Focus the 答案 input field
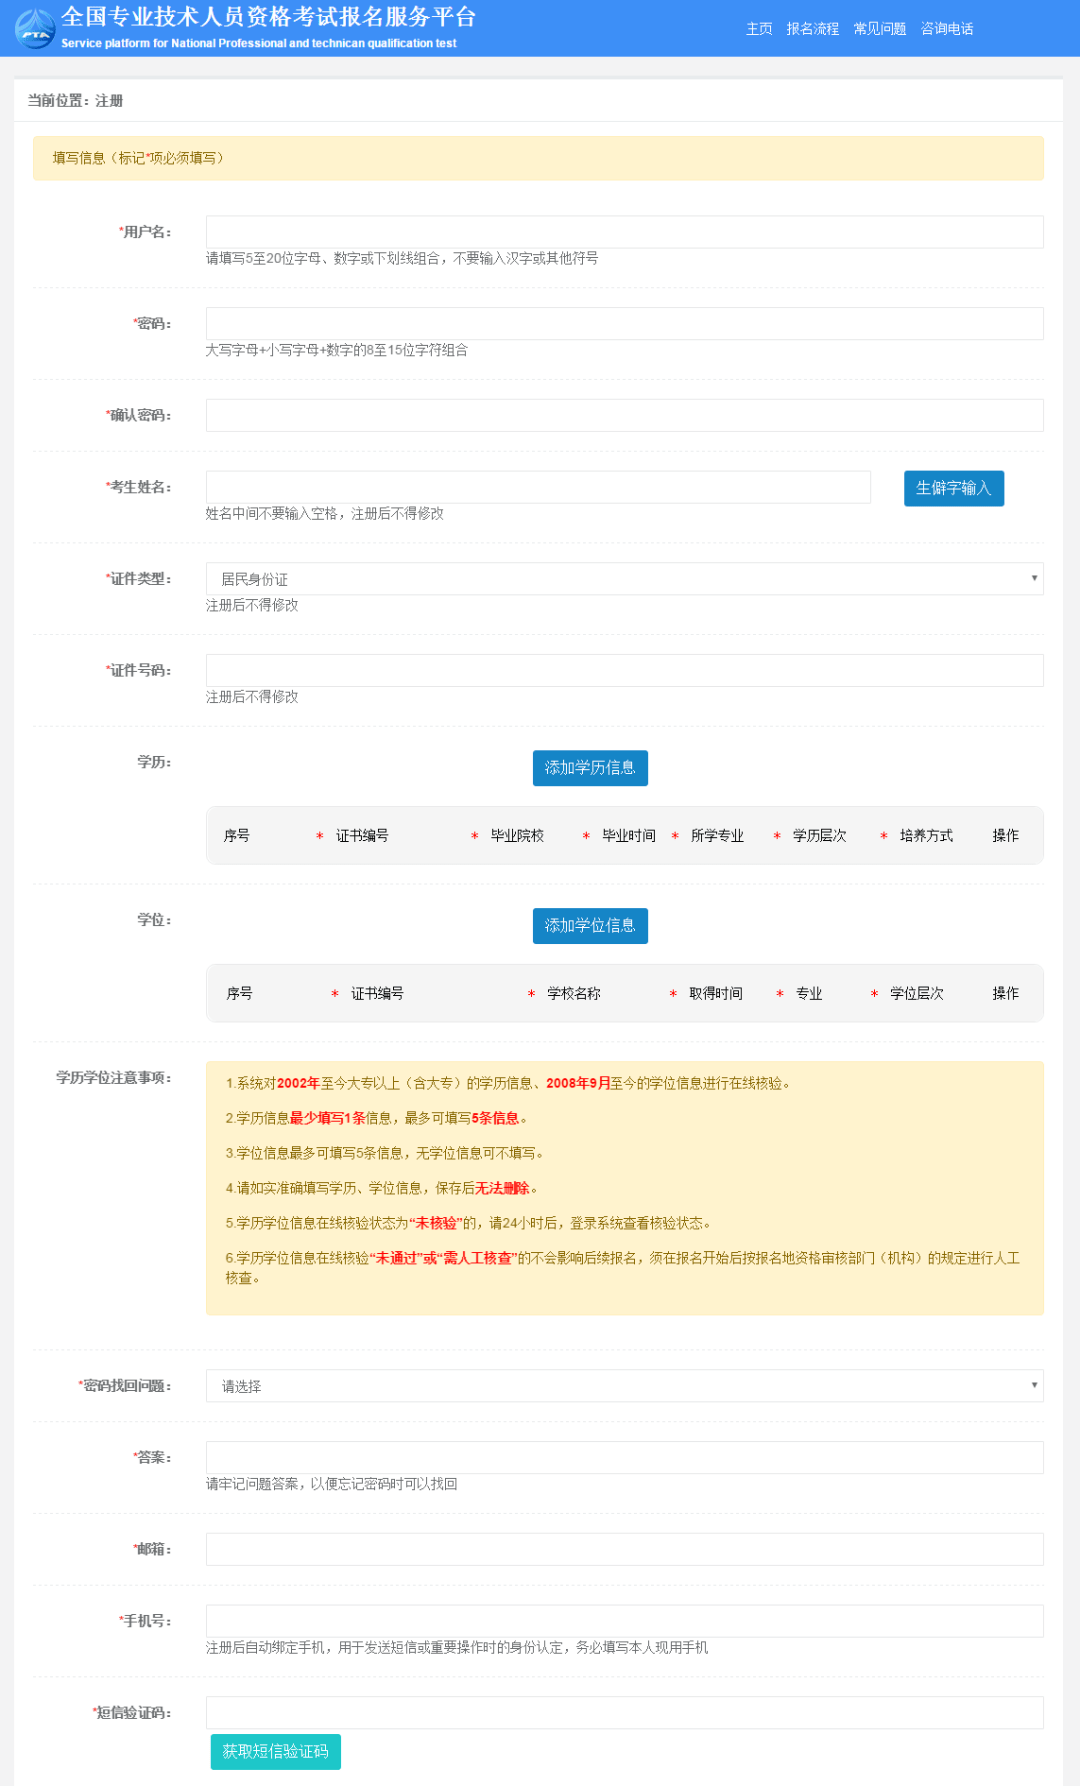Screen dimensions: 1080x1786 tap(624, 1457)
